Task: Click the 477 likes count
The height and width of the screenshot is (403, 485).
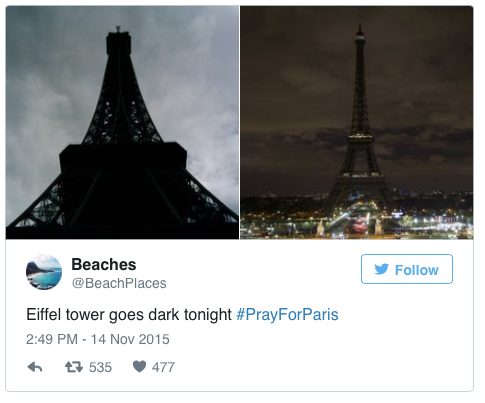Action: [163, 367]
